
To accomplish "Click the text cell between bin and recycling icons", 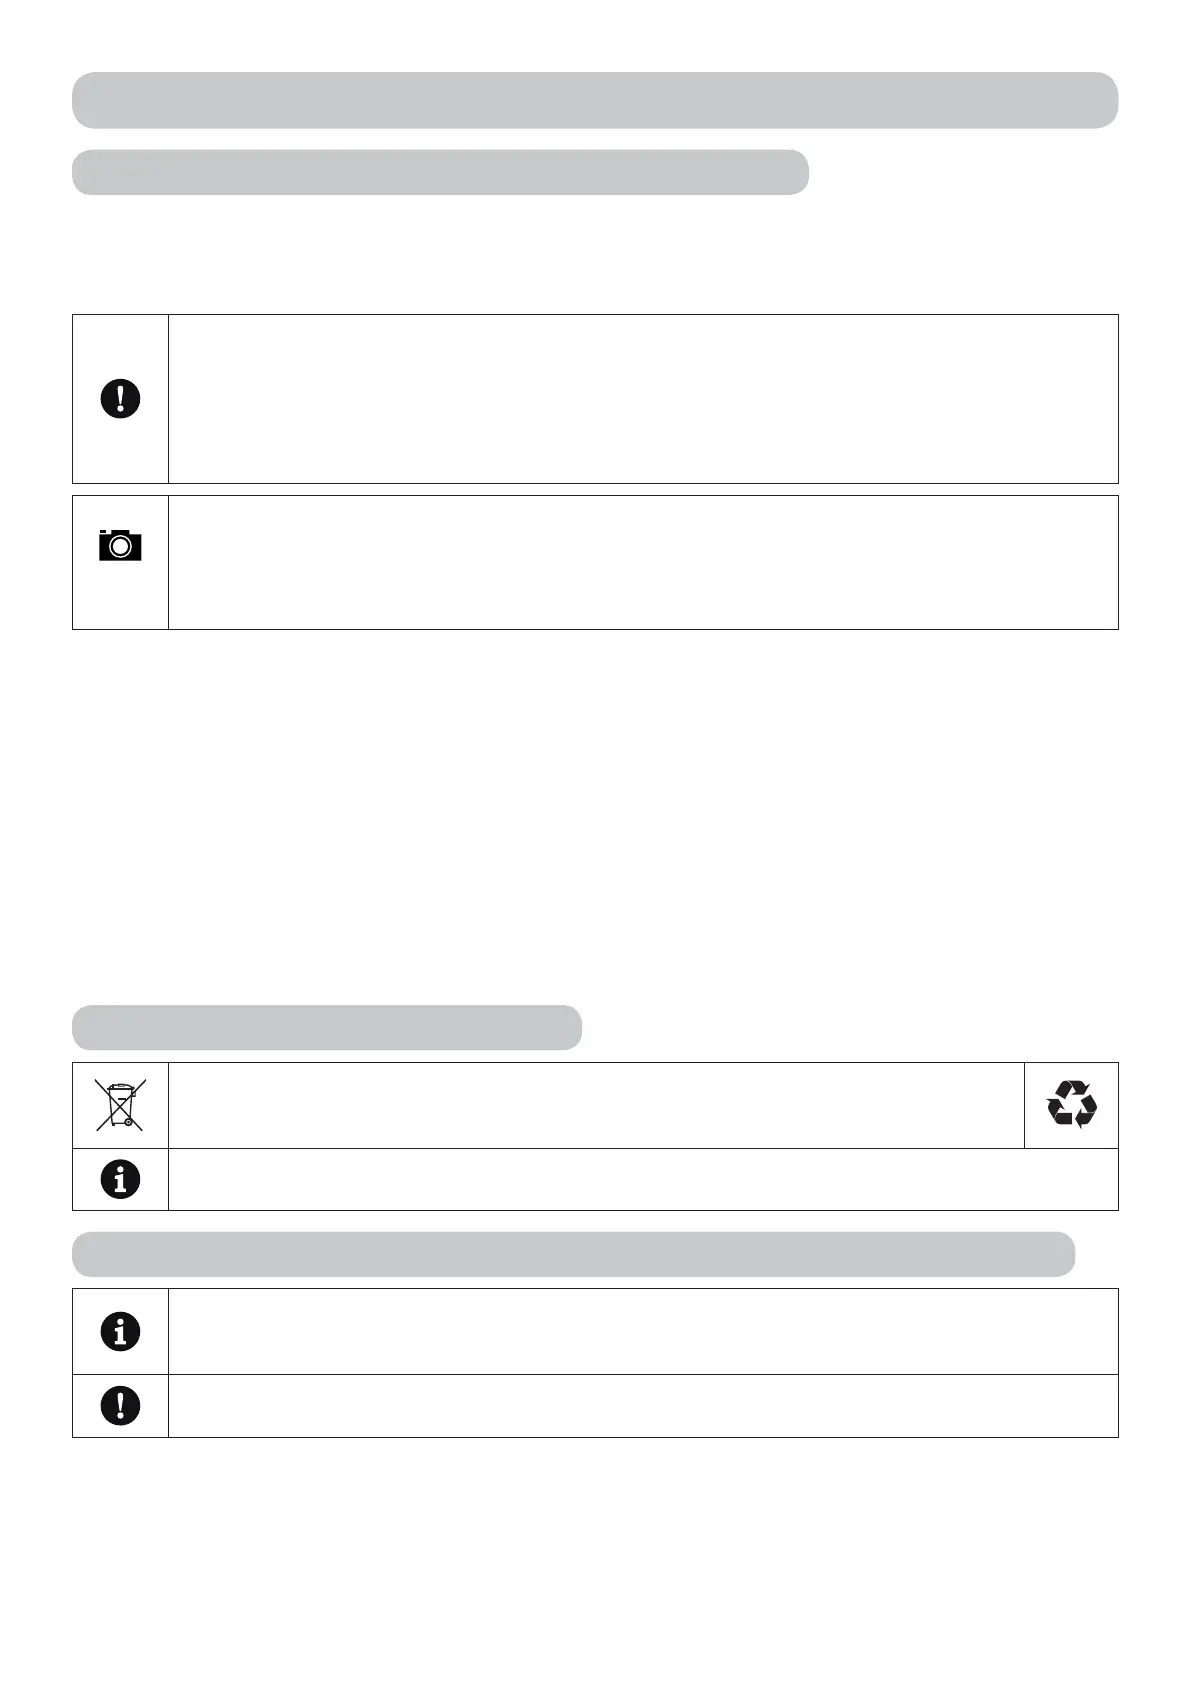I will point(596,1105).
